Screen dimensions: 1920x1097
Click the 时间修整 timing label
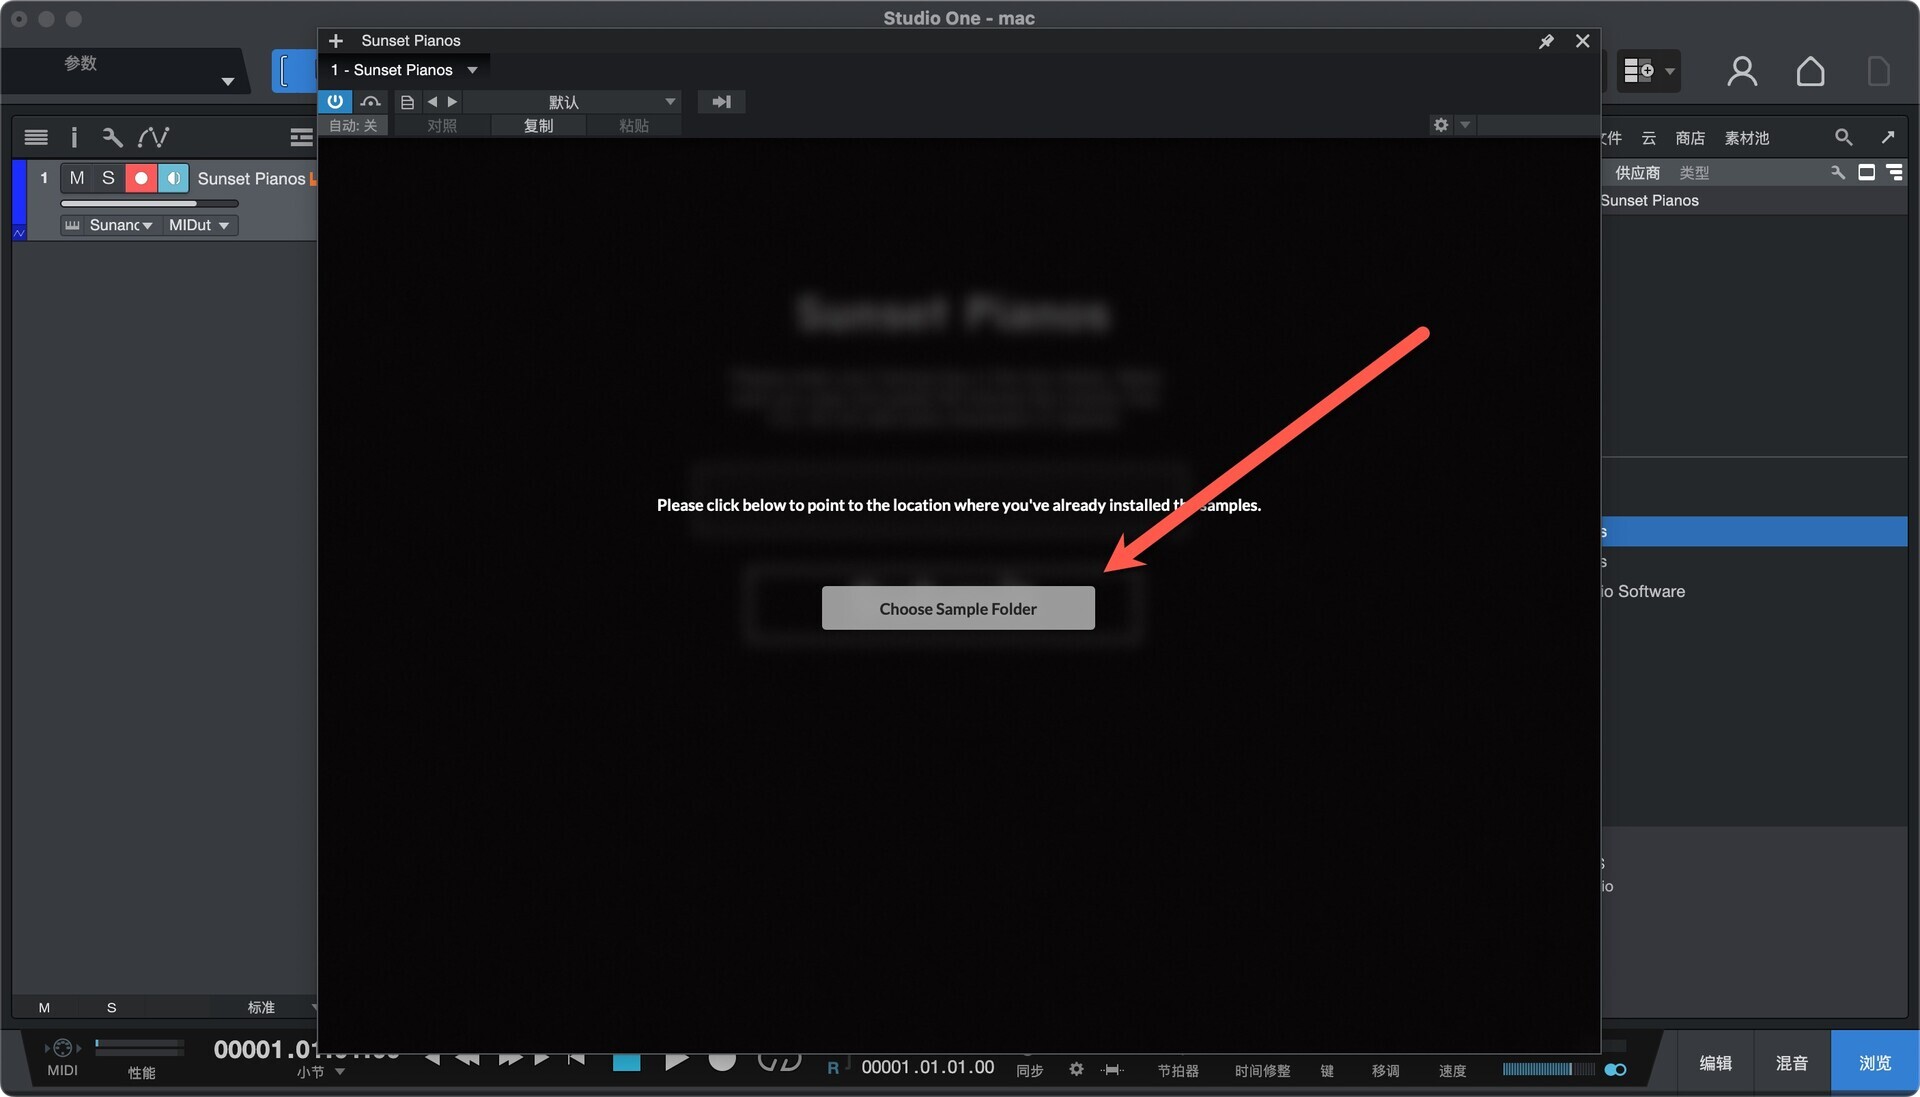(1262, 1071)
